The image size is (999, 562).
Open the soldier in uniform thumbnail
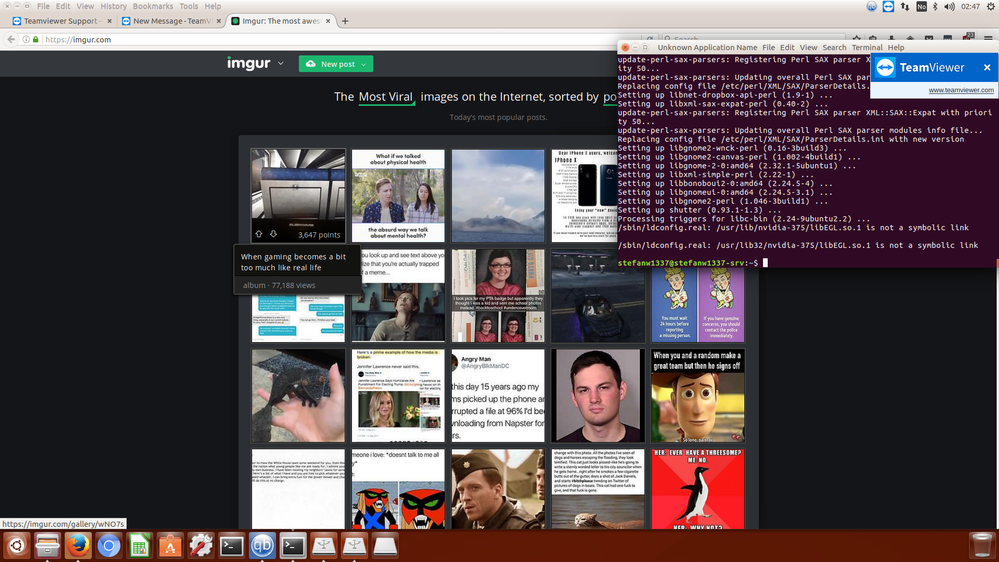point(498,489)
